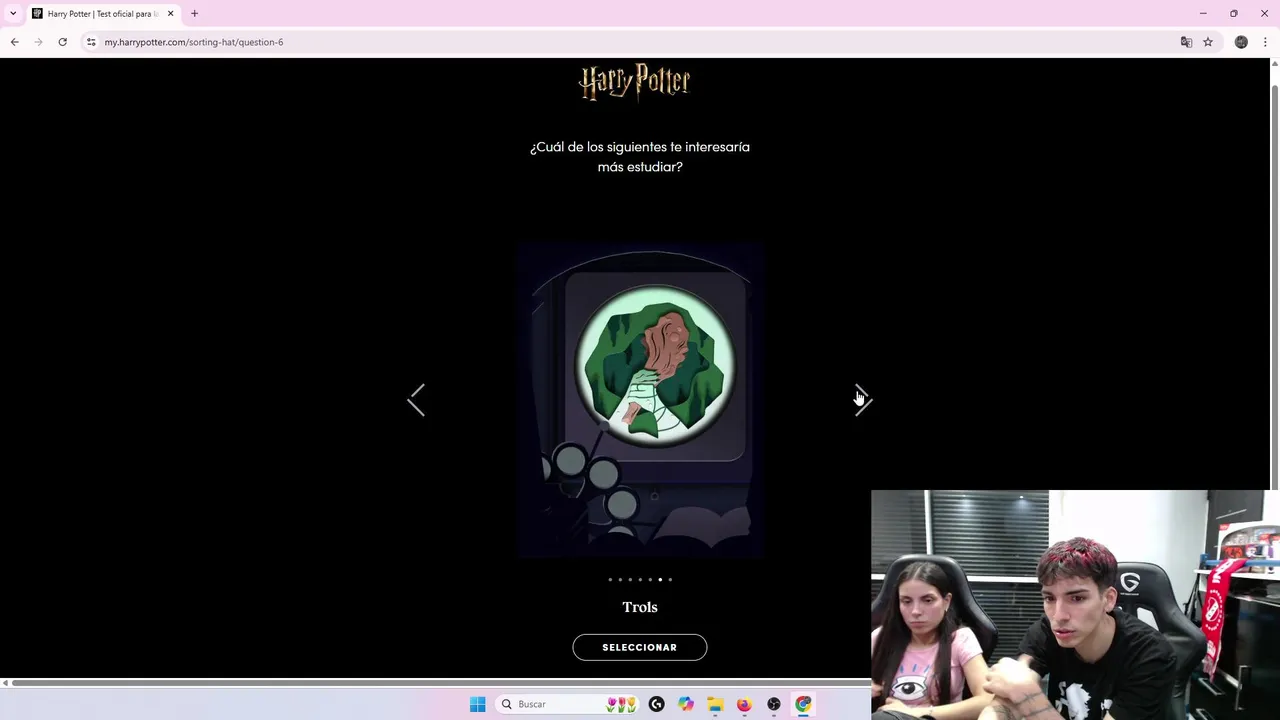Select the fifth carousel pagination dot
Image resolution: width=1280 pixels, height=720 pixels.
(x=650, y=579)
